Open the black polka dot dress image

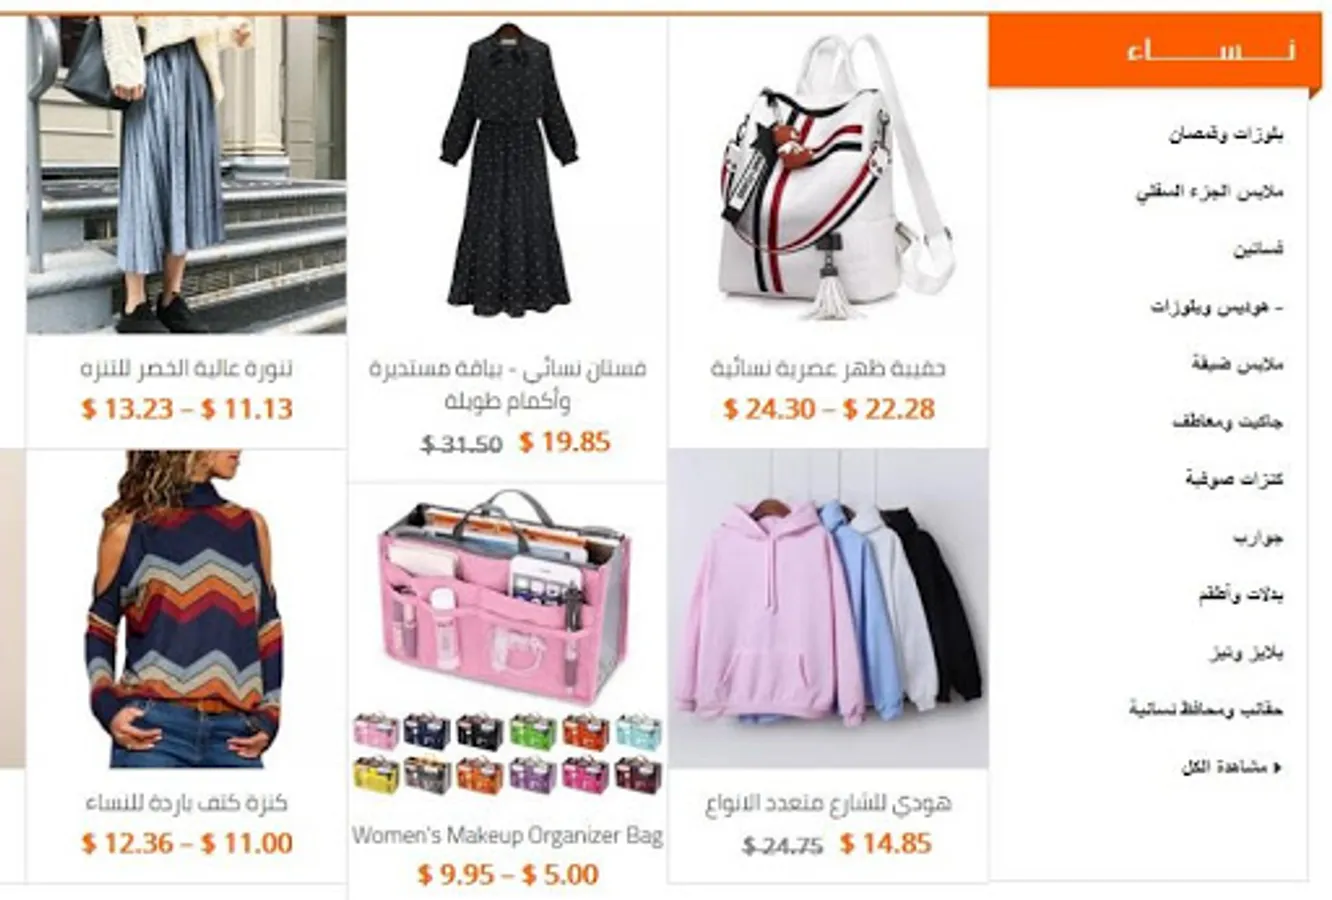(x=508, y=176)
